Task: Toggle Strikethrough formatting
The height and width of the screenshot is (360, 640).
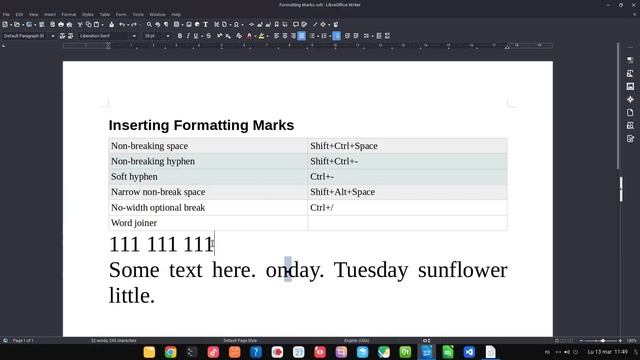Action: coord(209,36)
